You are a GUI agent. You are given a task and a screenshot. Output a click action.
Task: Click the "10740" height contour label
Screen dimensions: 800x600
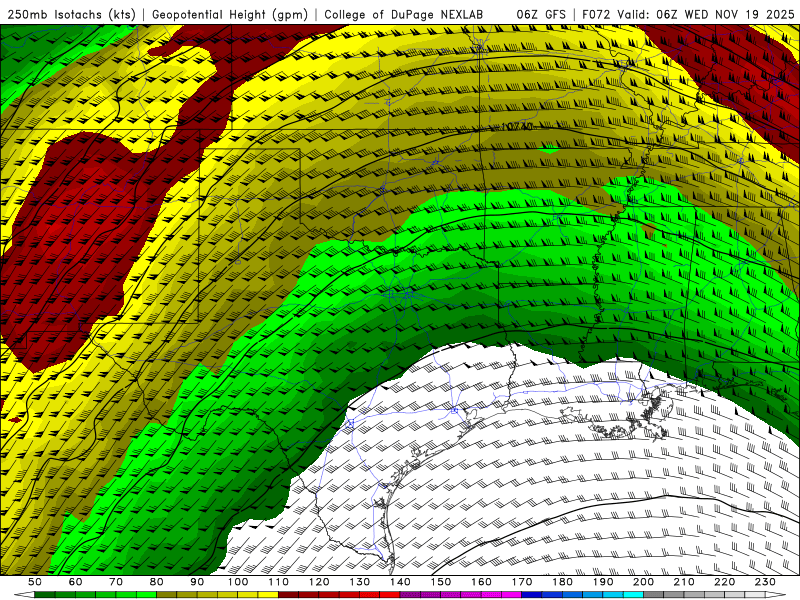[517, 126]
